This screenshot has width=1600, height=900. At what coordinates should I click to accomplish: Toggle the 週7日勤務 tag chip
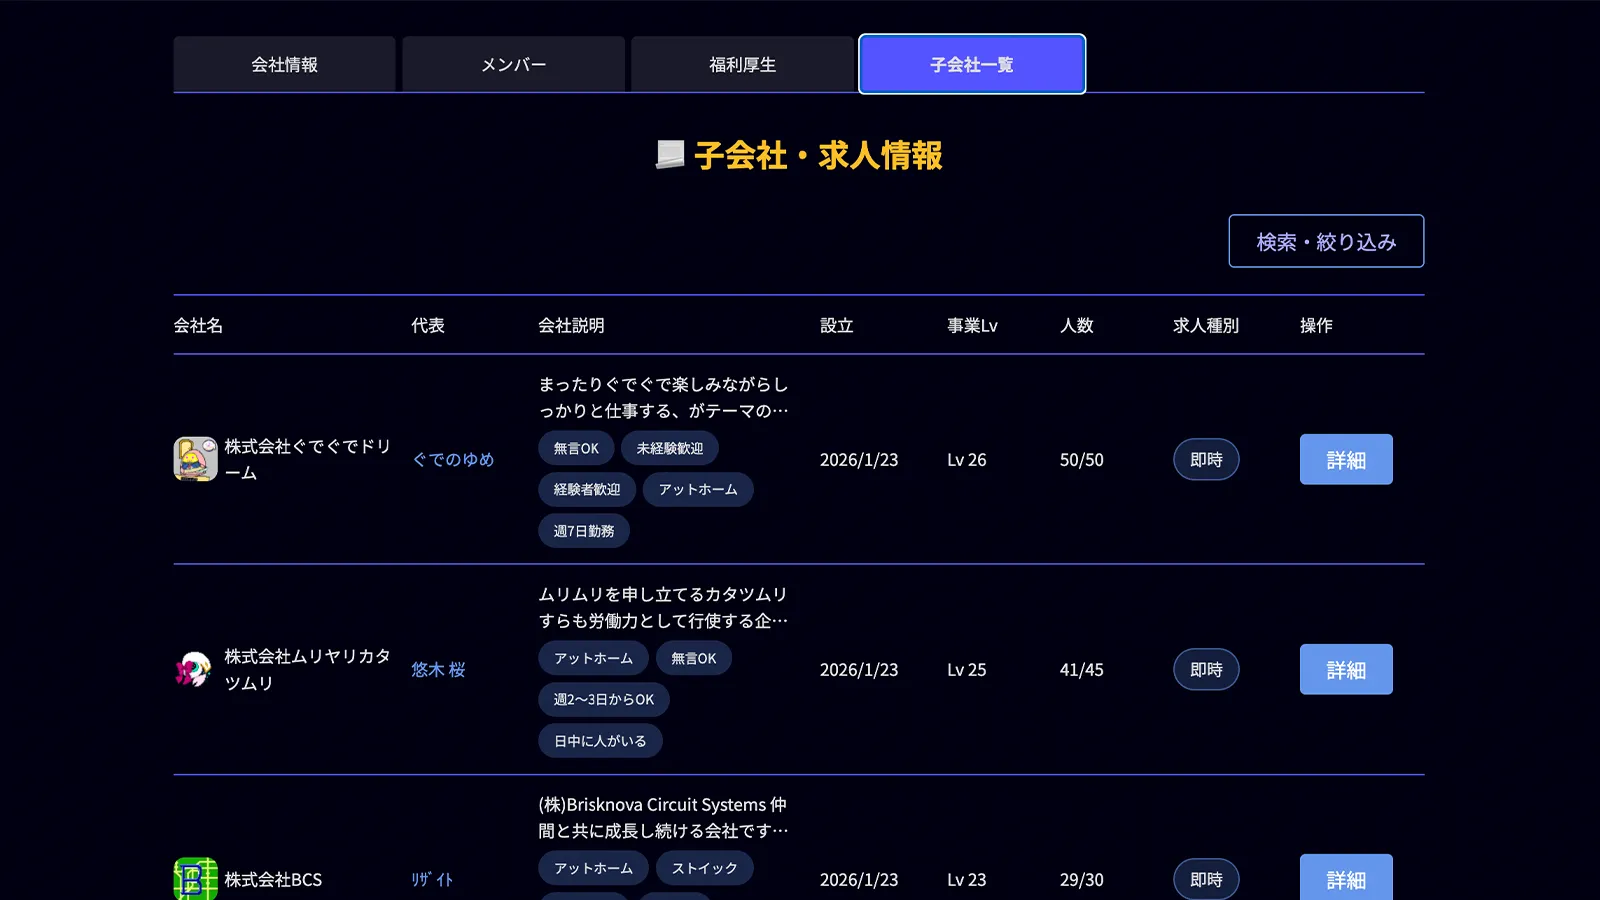(584, 530)
